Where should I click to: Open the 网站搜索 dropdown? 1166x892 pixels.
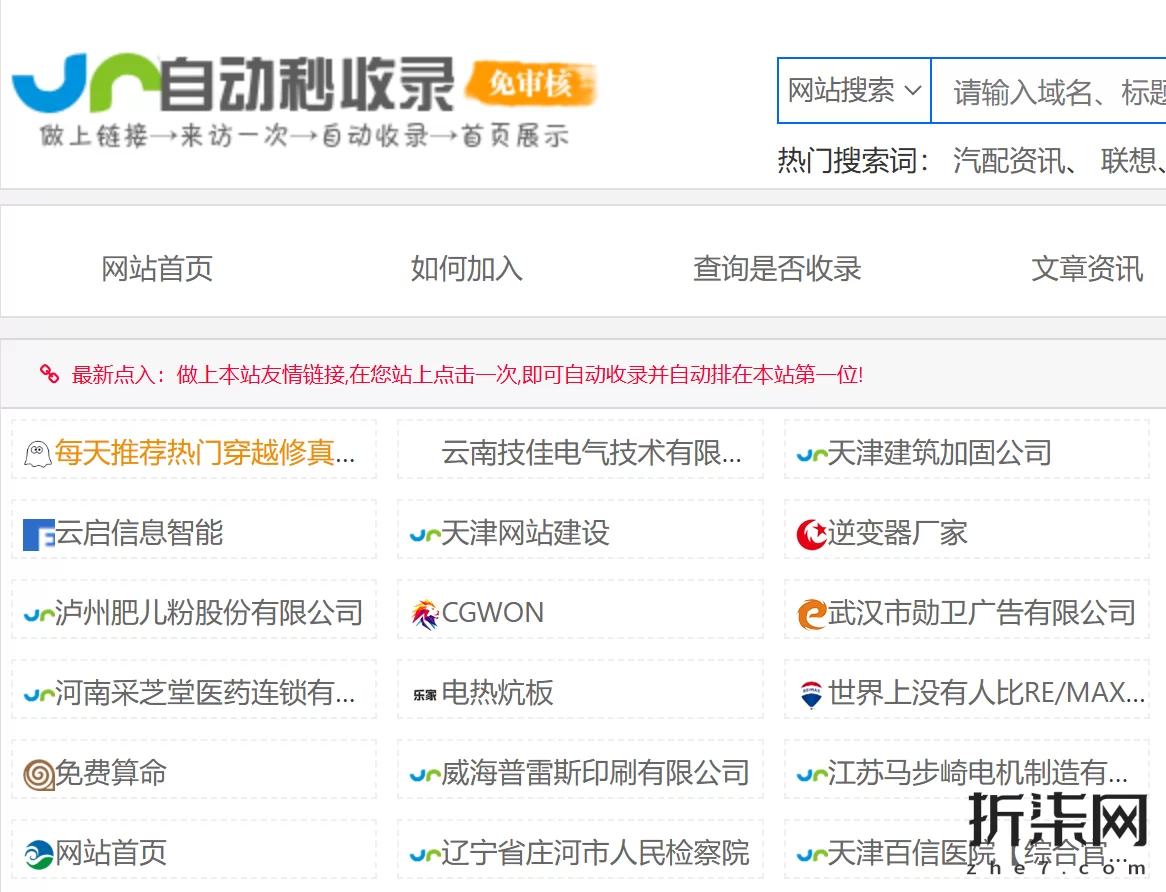[x=853, y=90]
